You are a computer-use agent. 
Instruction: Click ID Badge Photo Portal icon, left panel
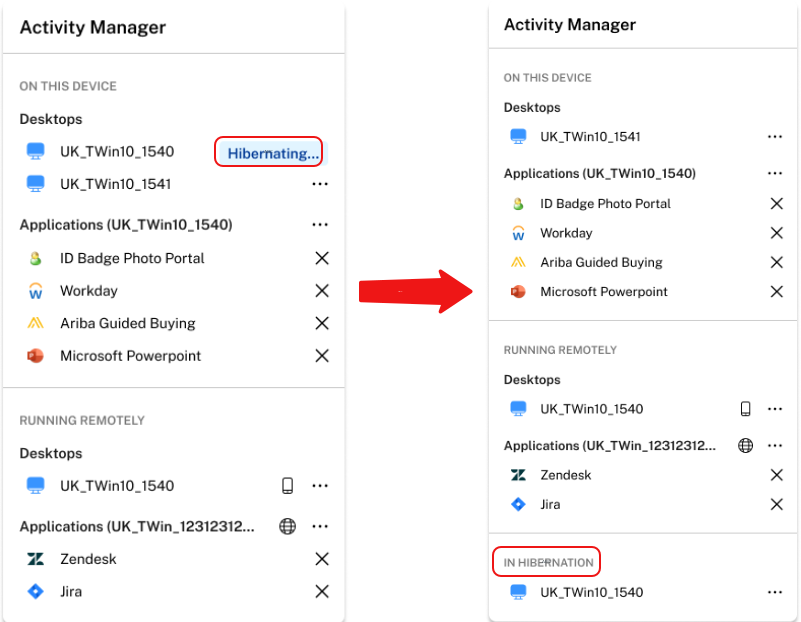tap(36, 258)
